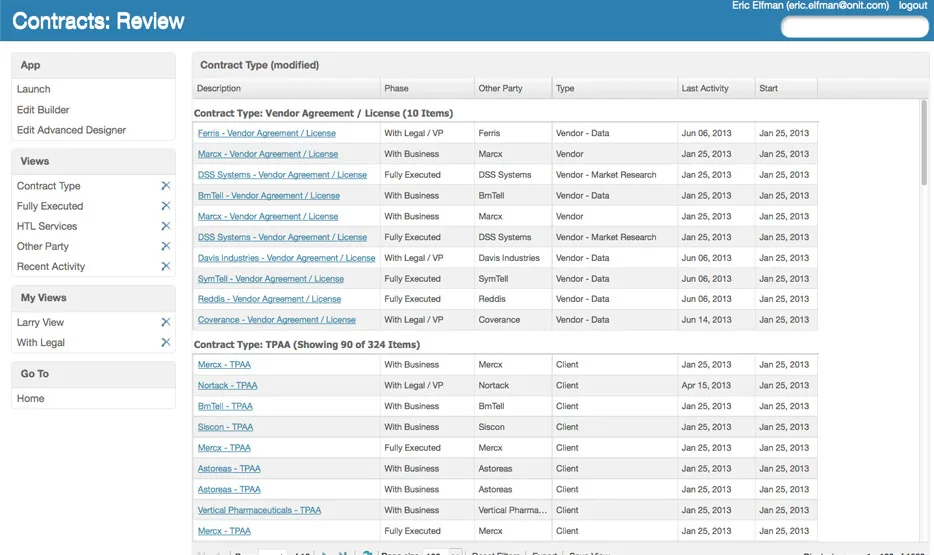Sort by the Phase column header
The width and height of the screenshot is (934, 555).
pos(427,88)
